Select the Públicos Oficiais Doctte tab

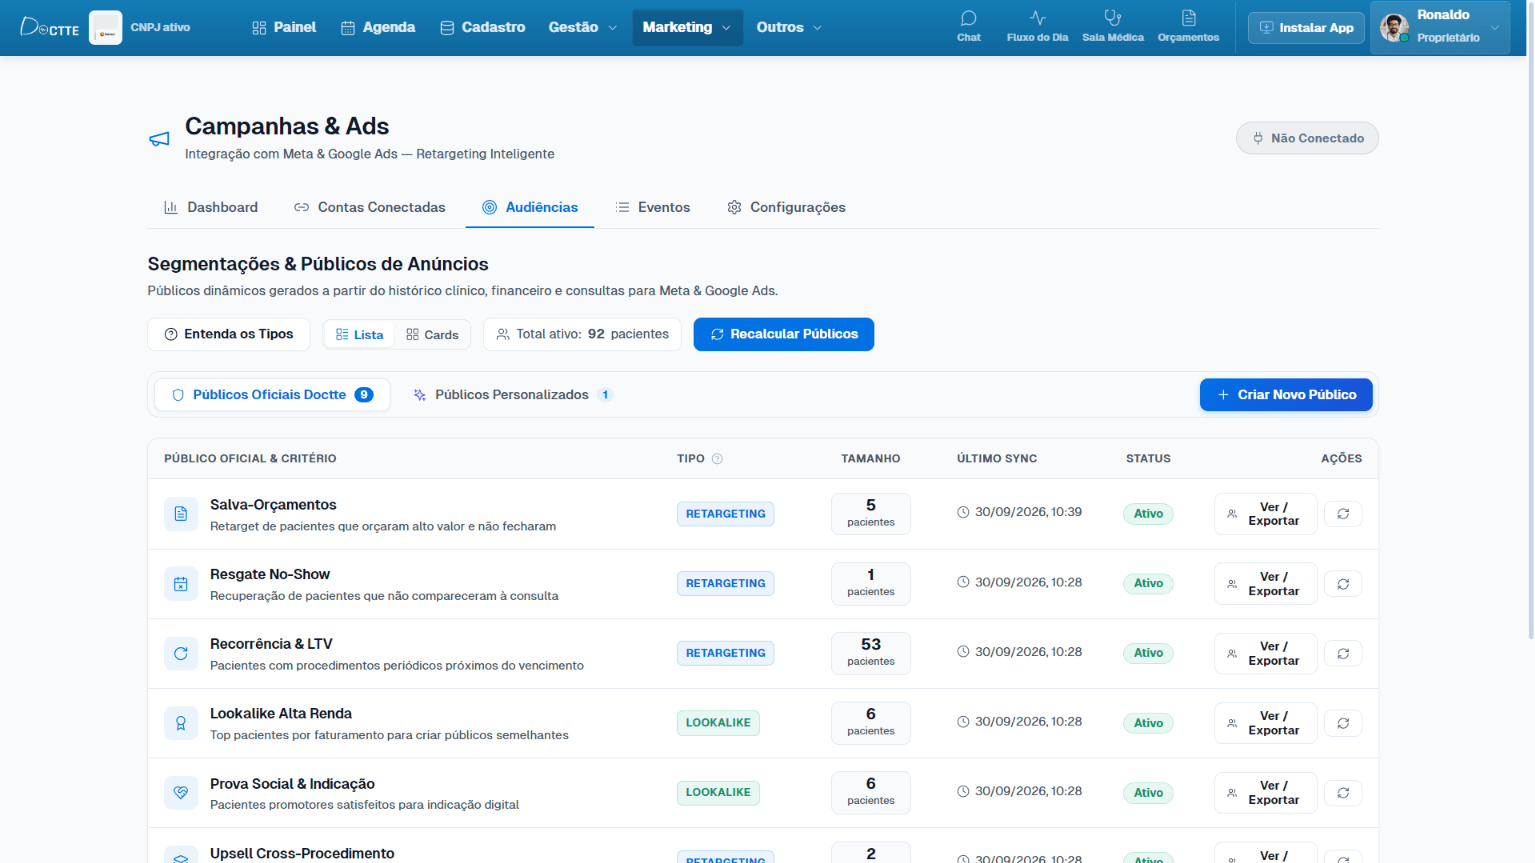coord(272,395)
